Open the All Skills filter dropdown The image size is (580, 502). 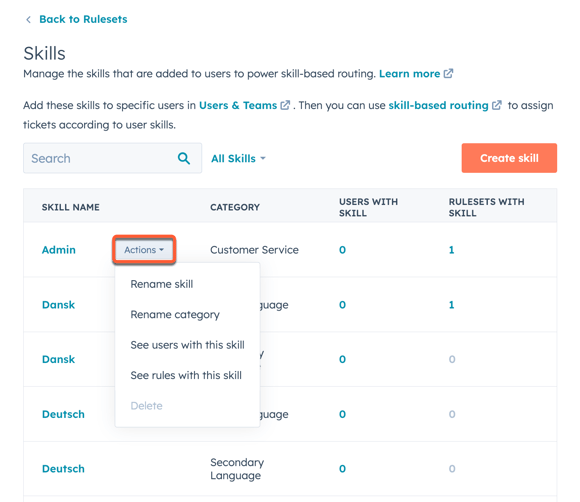pyautogui.click(x=238, y=159)
